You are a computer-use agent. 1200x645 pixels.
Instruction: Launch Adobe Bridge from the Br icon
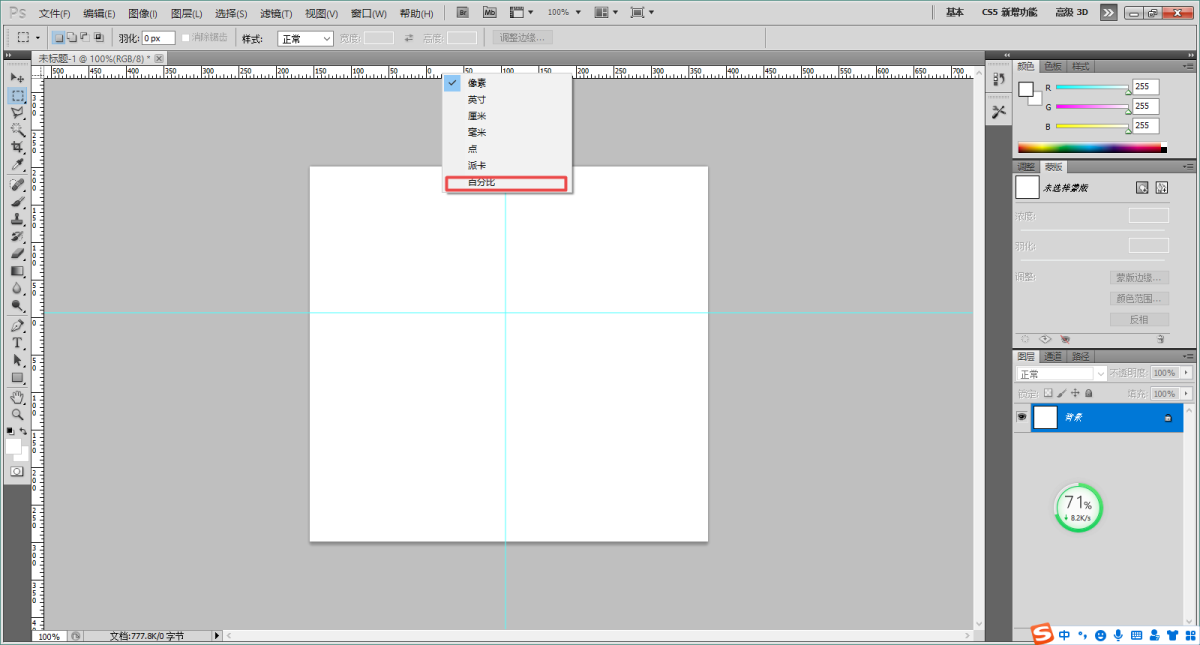click(x=463, y=12)
